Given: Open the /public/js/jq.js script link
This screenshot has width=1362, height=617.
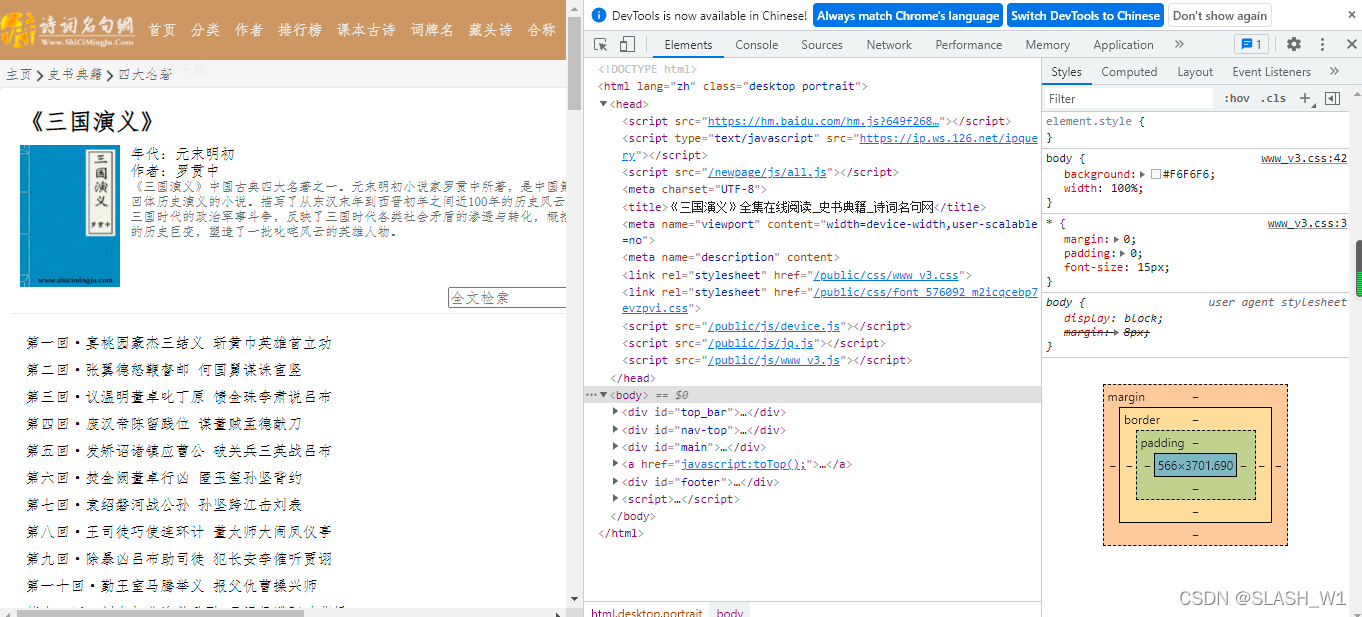Looking at the screenshot, I should click(761, 343).
